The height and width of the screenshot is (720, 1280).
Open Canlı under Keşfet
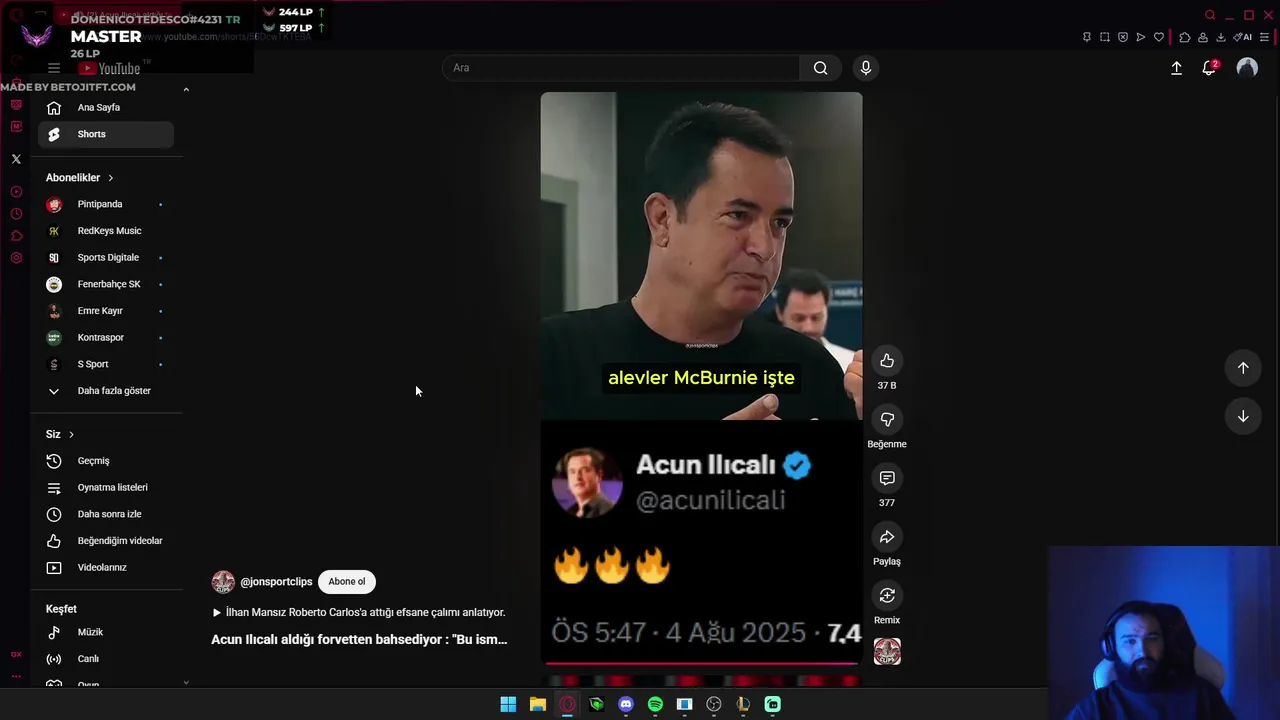point(106,659)
